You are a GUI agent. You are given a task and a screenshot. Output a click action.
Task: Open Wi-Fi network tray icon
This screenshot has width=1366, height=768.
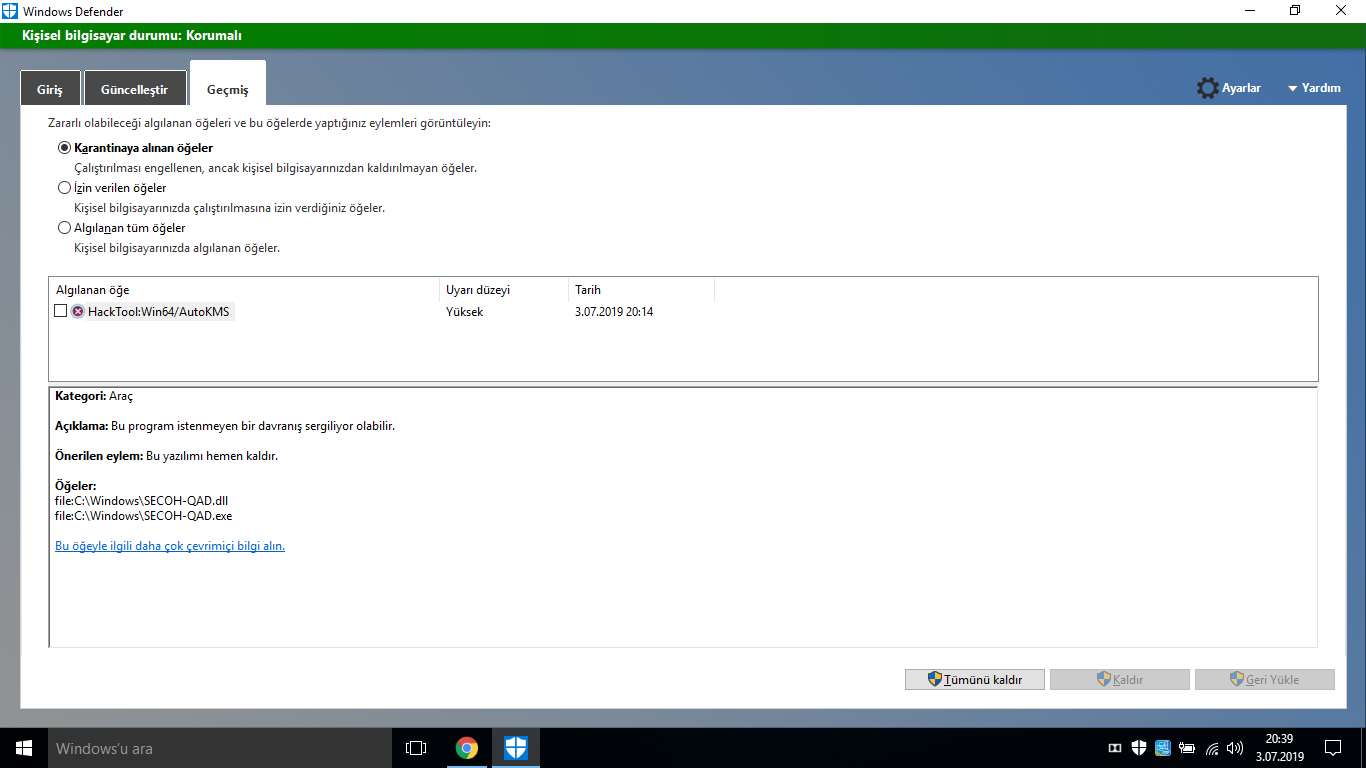pos(1212,748)
